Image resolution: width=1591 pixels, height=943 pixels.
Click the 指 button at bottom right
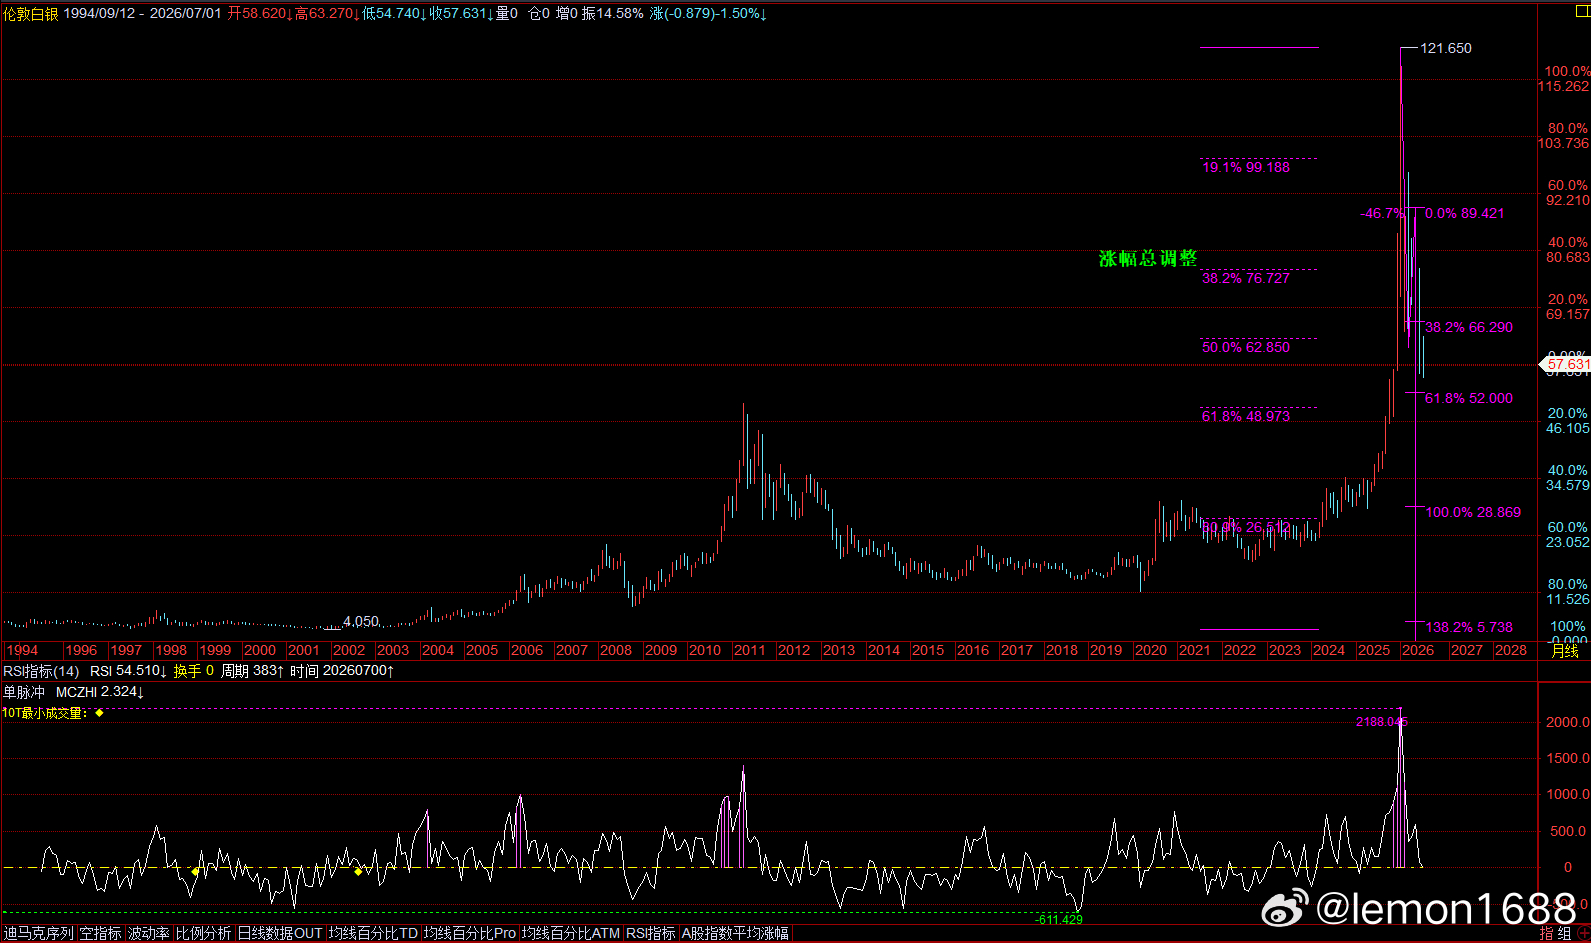[x=1547, y=933]
